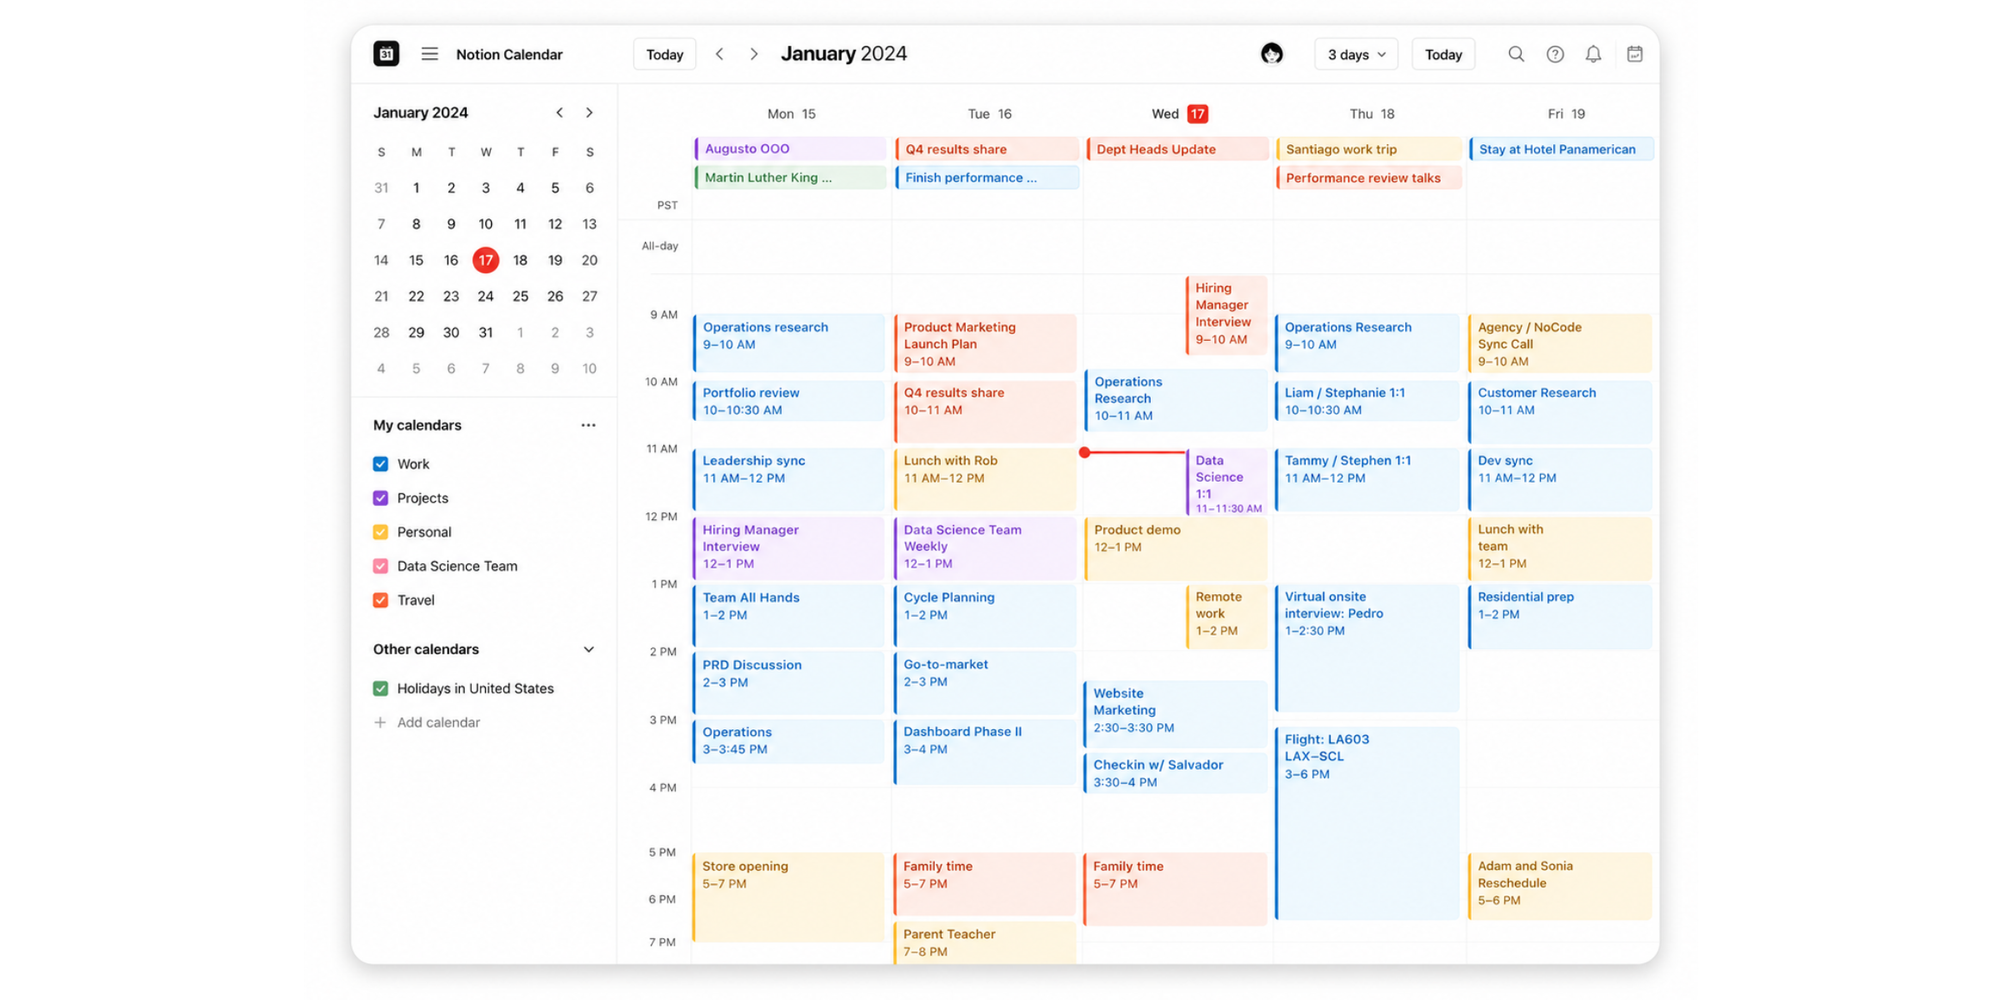Open the Remote work event

(1227, 615)
